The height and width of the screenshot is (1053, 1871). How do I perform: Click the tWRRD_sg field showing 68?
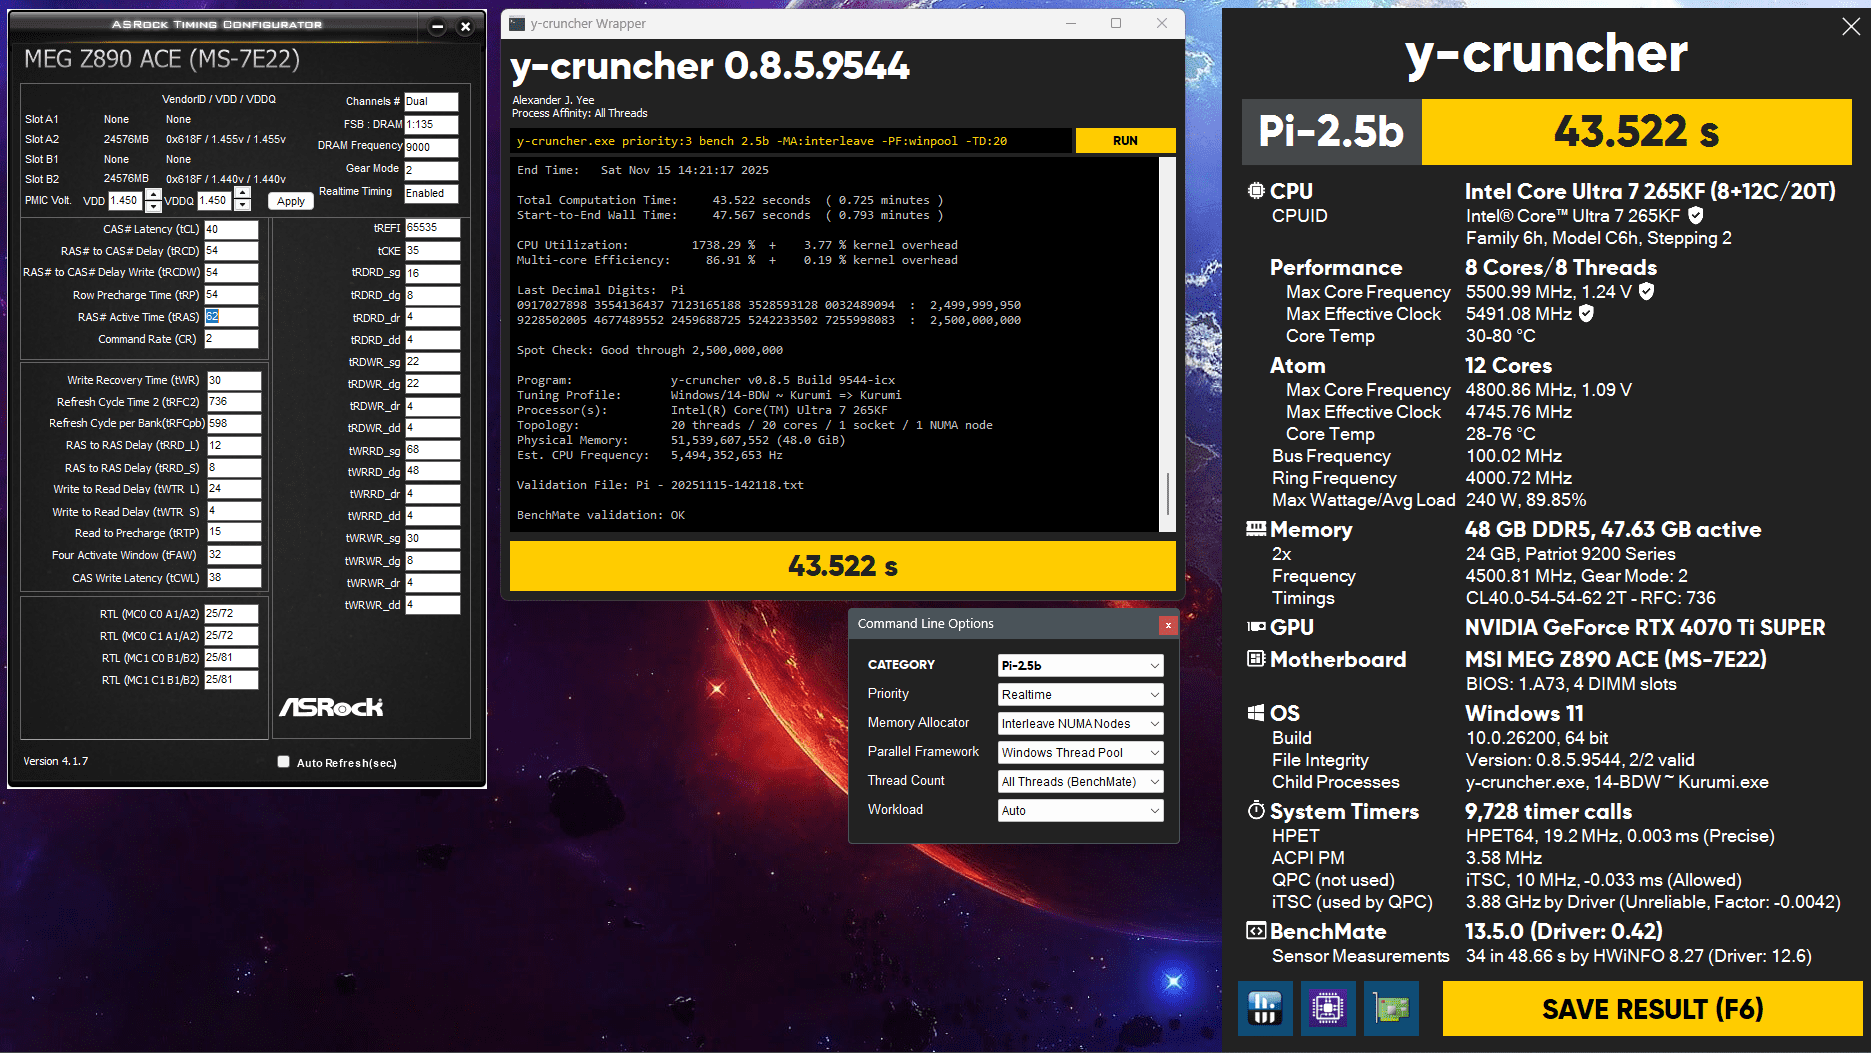coord(432,450)
